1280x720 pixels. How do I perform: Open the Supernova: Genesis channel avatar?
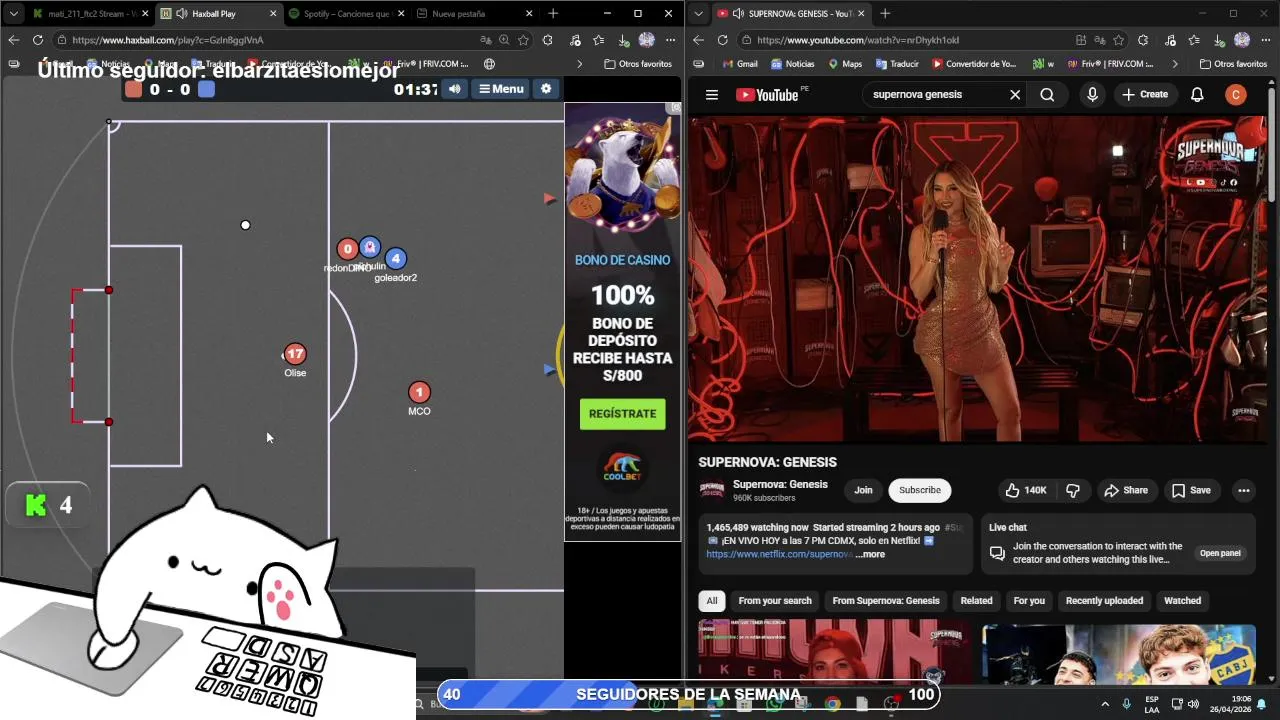(x=712, y=490)
